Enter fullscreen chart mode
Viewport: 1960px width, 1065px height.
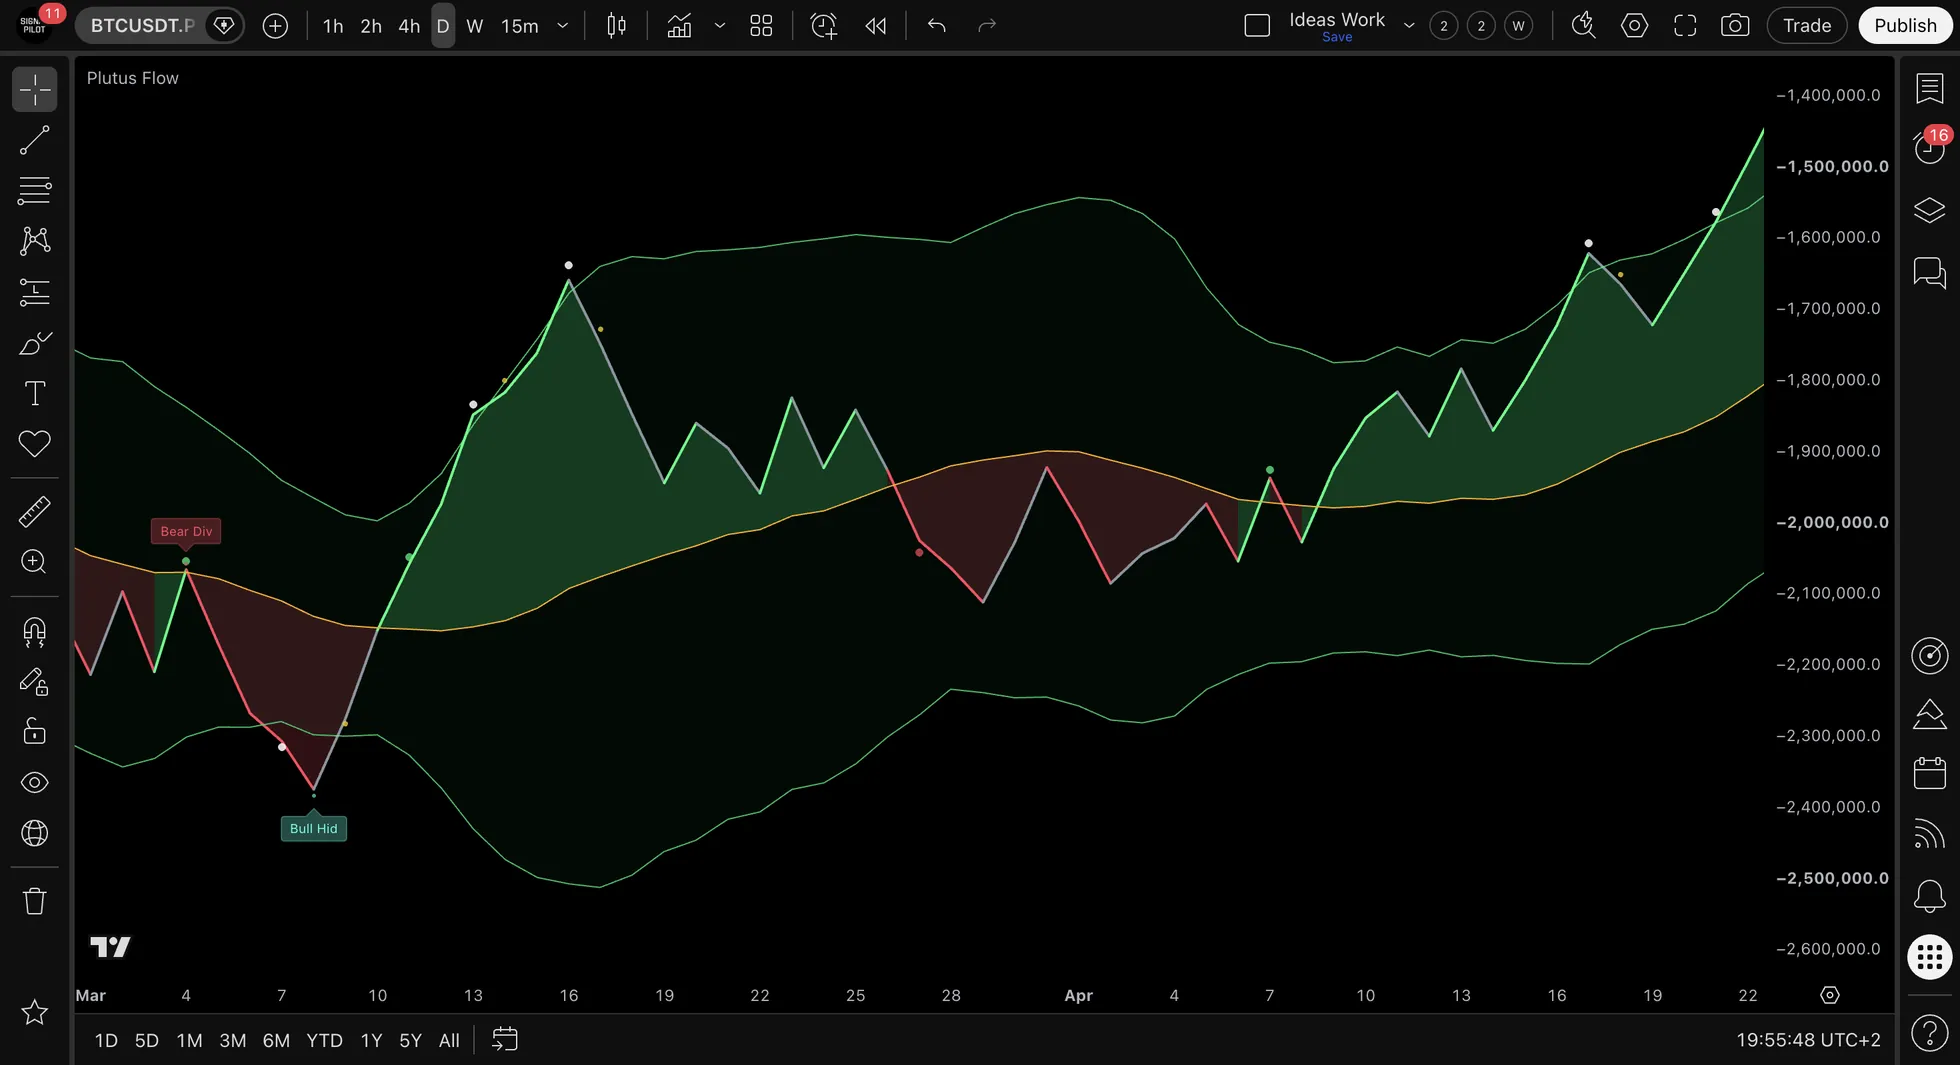pyautogui.click(x=1685, y=26)
